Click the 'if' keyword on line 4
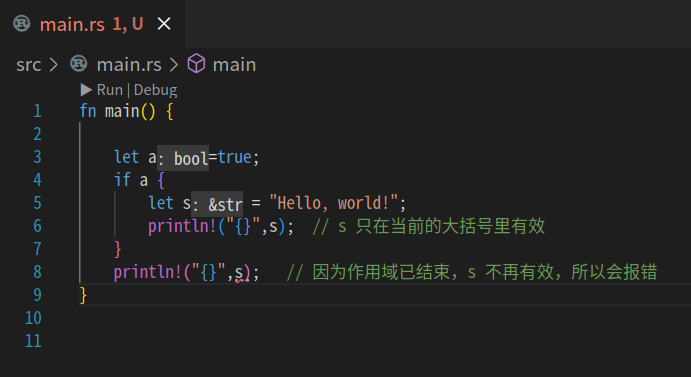 [x=122, y=179]
